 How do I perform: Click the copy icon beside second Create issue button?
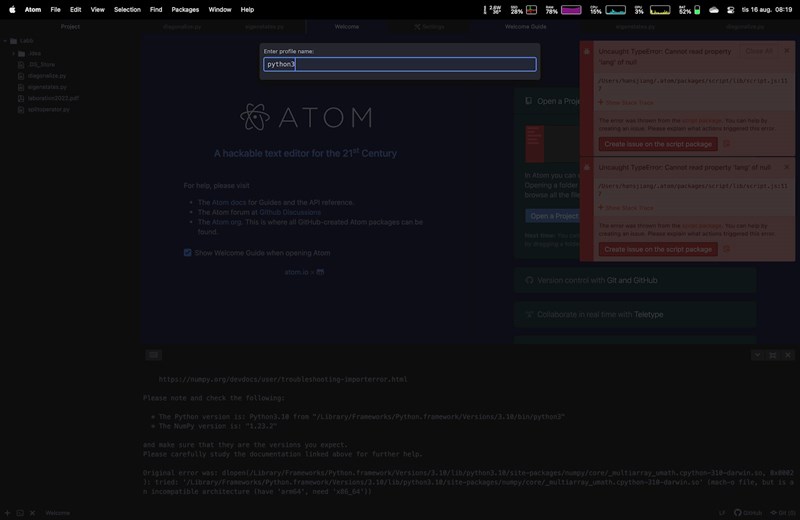click(x=726, y=249)
